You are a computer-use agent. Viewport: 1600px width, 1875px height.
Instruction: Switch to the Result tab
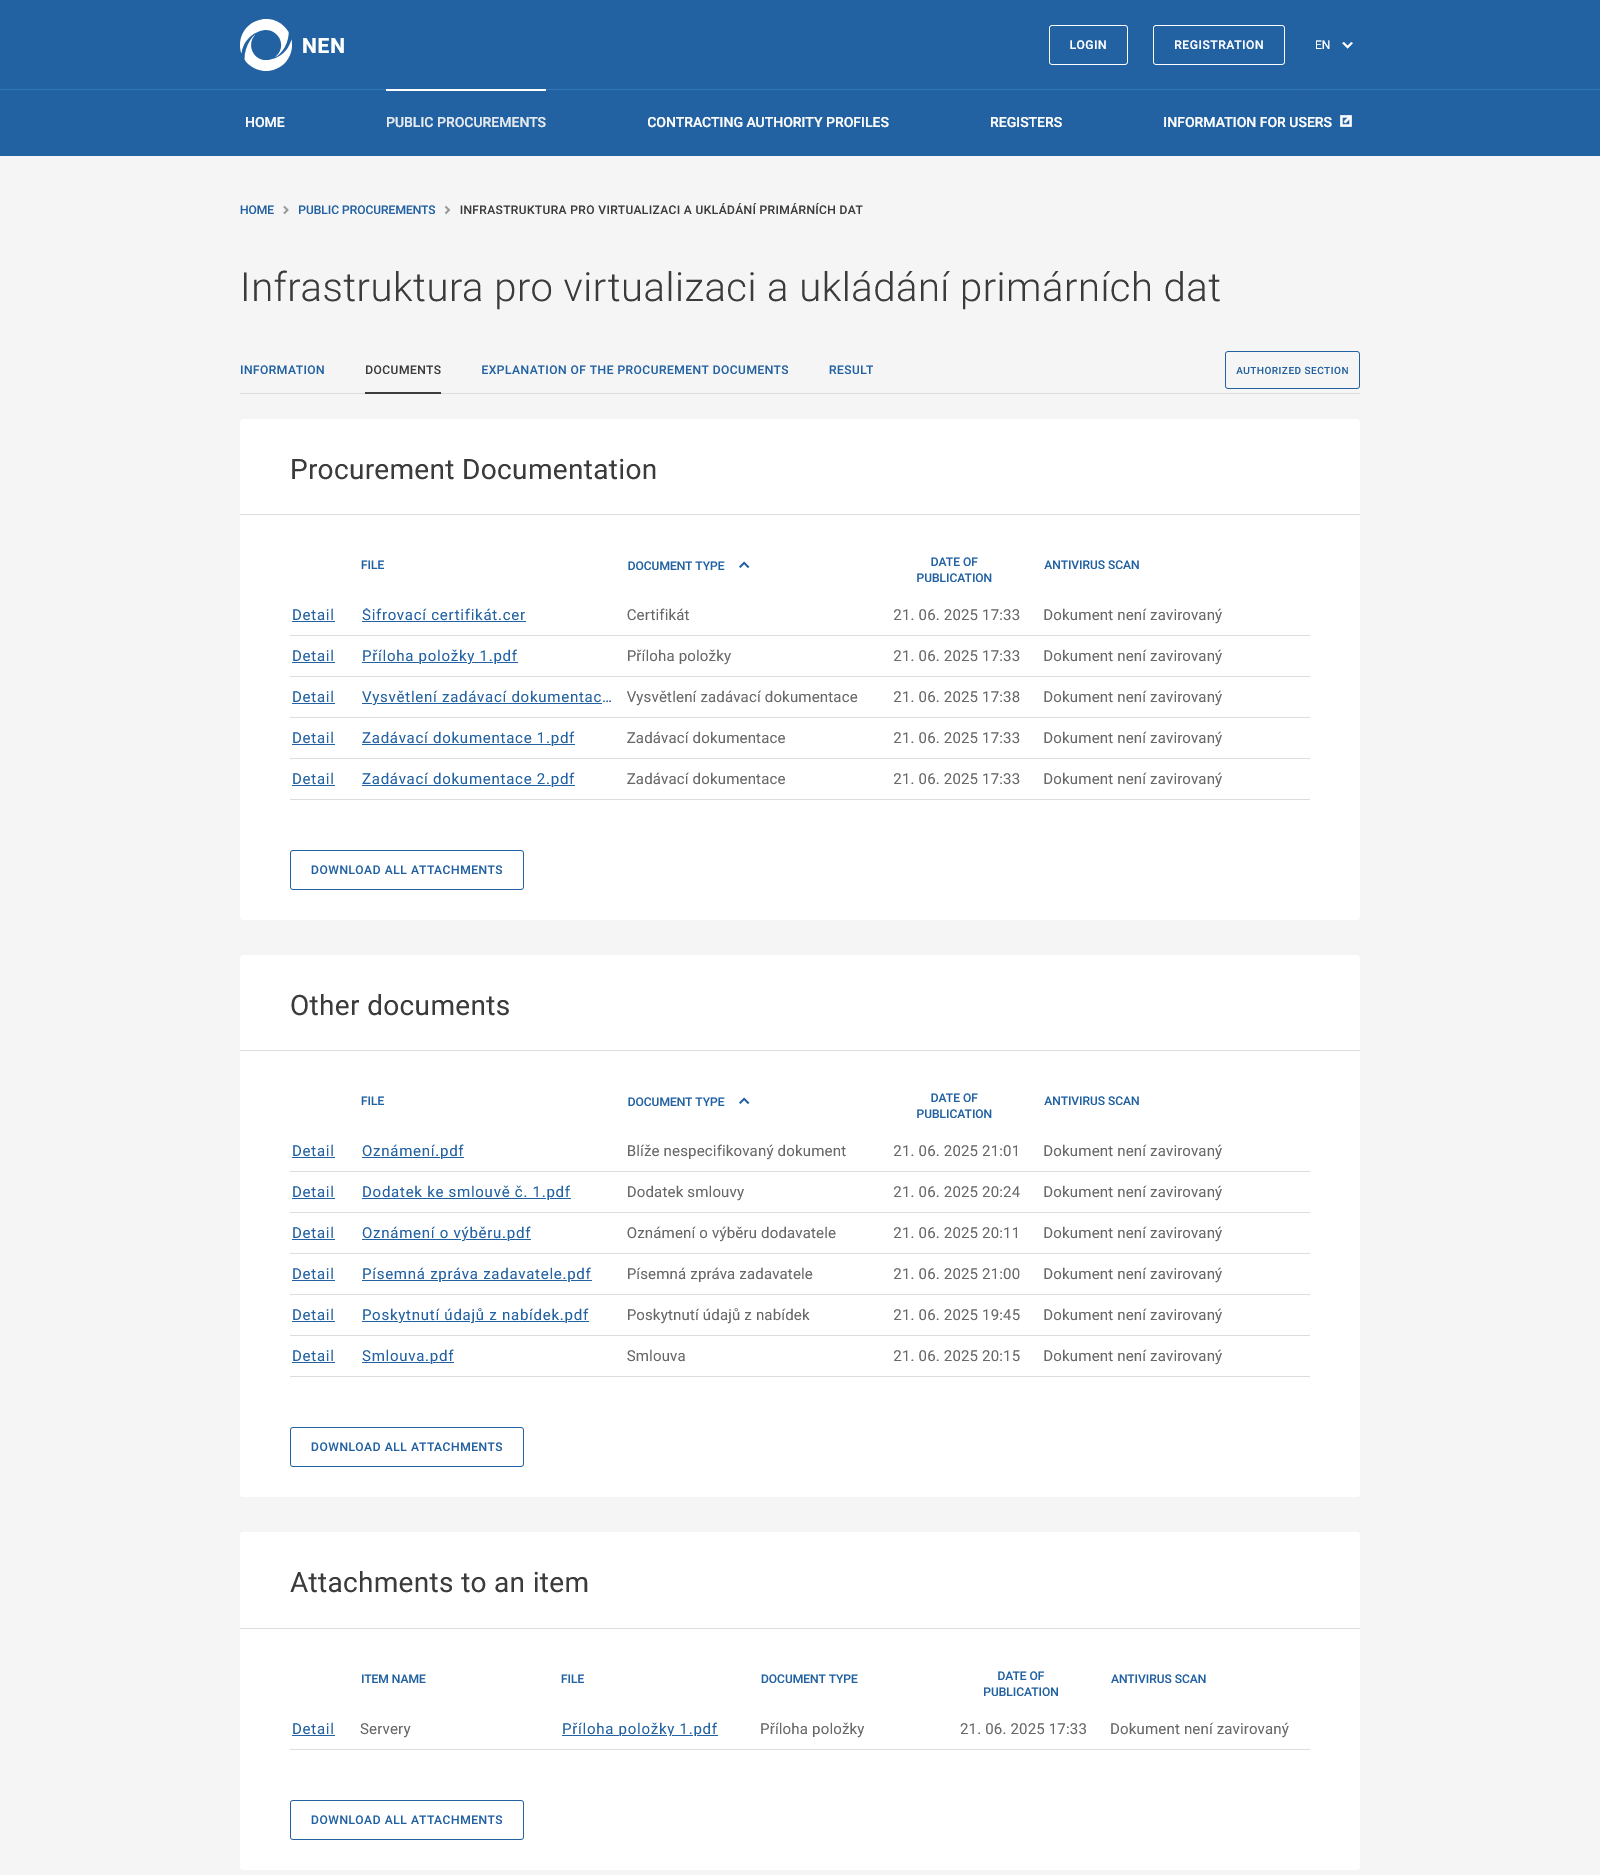[x=850, y=370]
